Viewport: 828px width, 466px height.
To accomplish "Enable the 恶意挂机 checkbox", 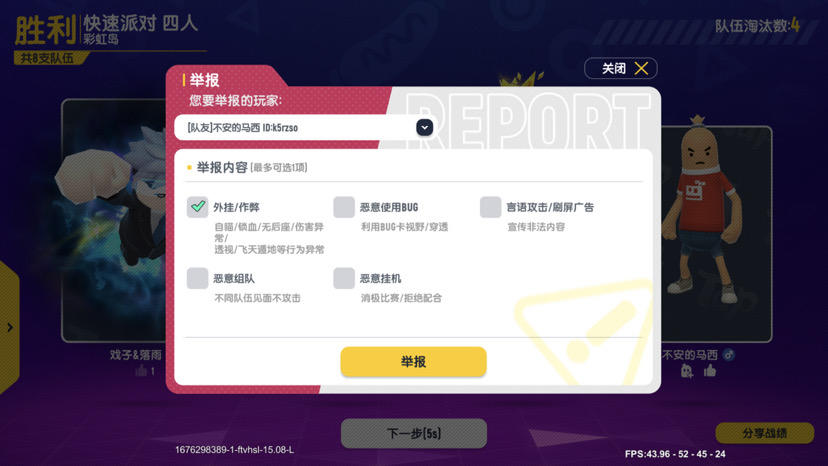I will [x=344, y=278].
